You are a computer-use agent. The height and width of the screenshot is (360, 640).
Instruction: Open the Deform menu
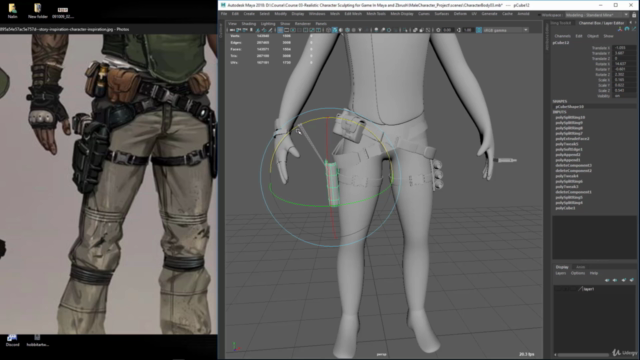point(460,14)
